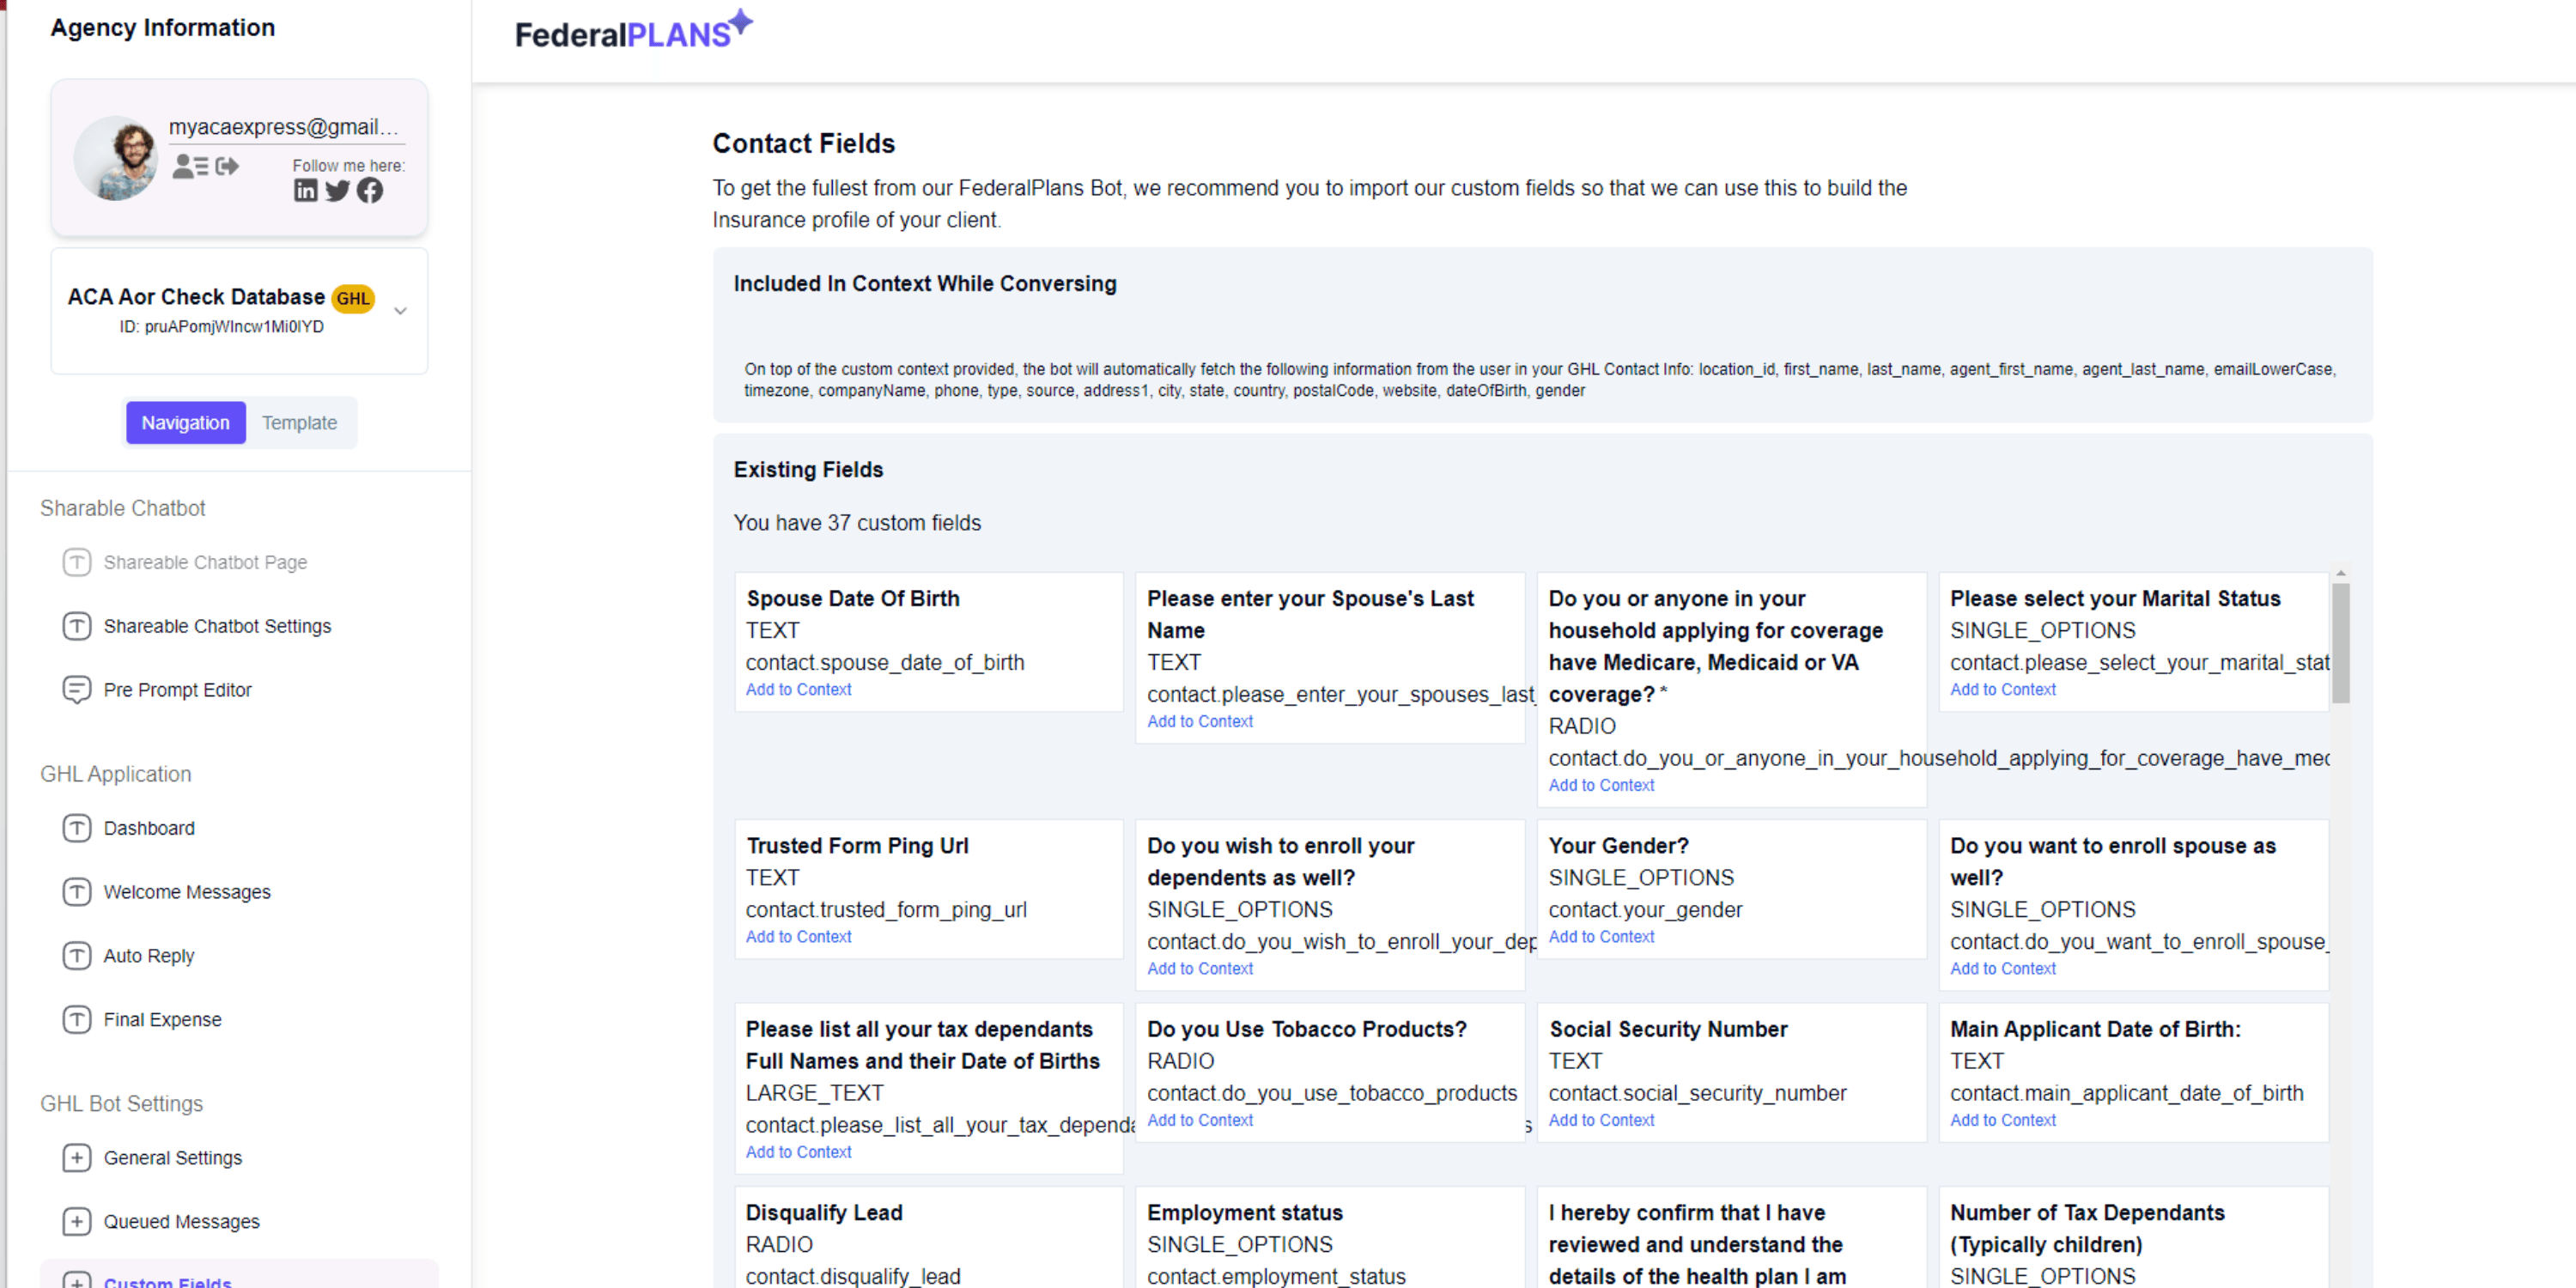The image size is (2576, 1288).
Task: Click the GHL Application section header
Action: click(116, 774)
